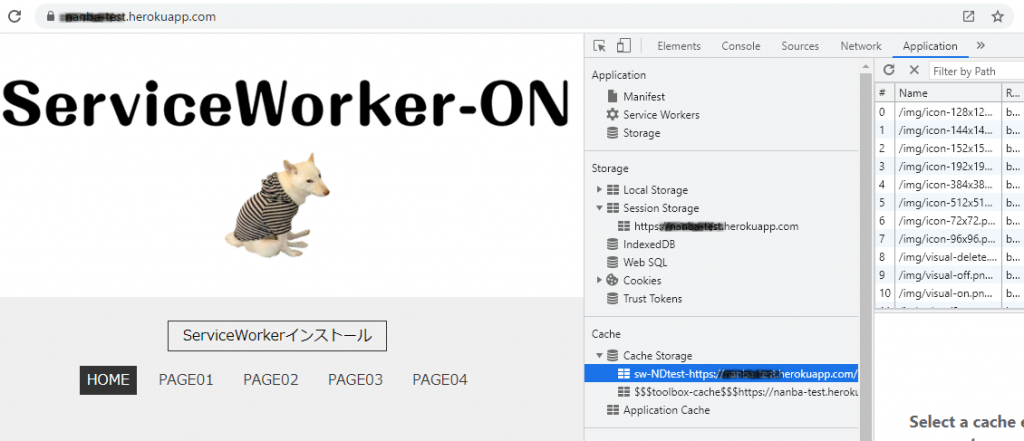Select row /img/icon-192x19...
This screenshot has width=1024, height=441.
point(949,167)
